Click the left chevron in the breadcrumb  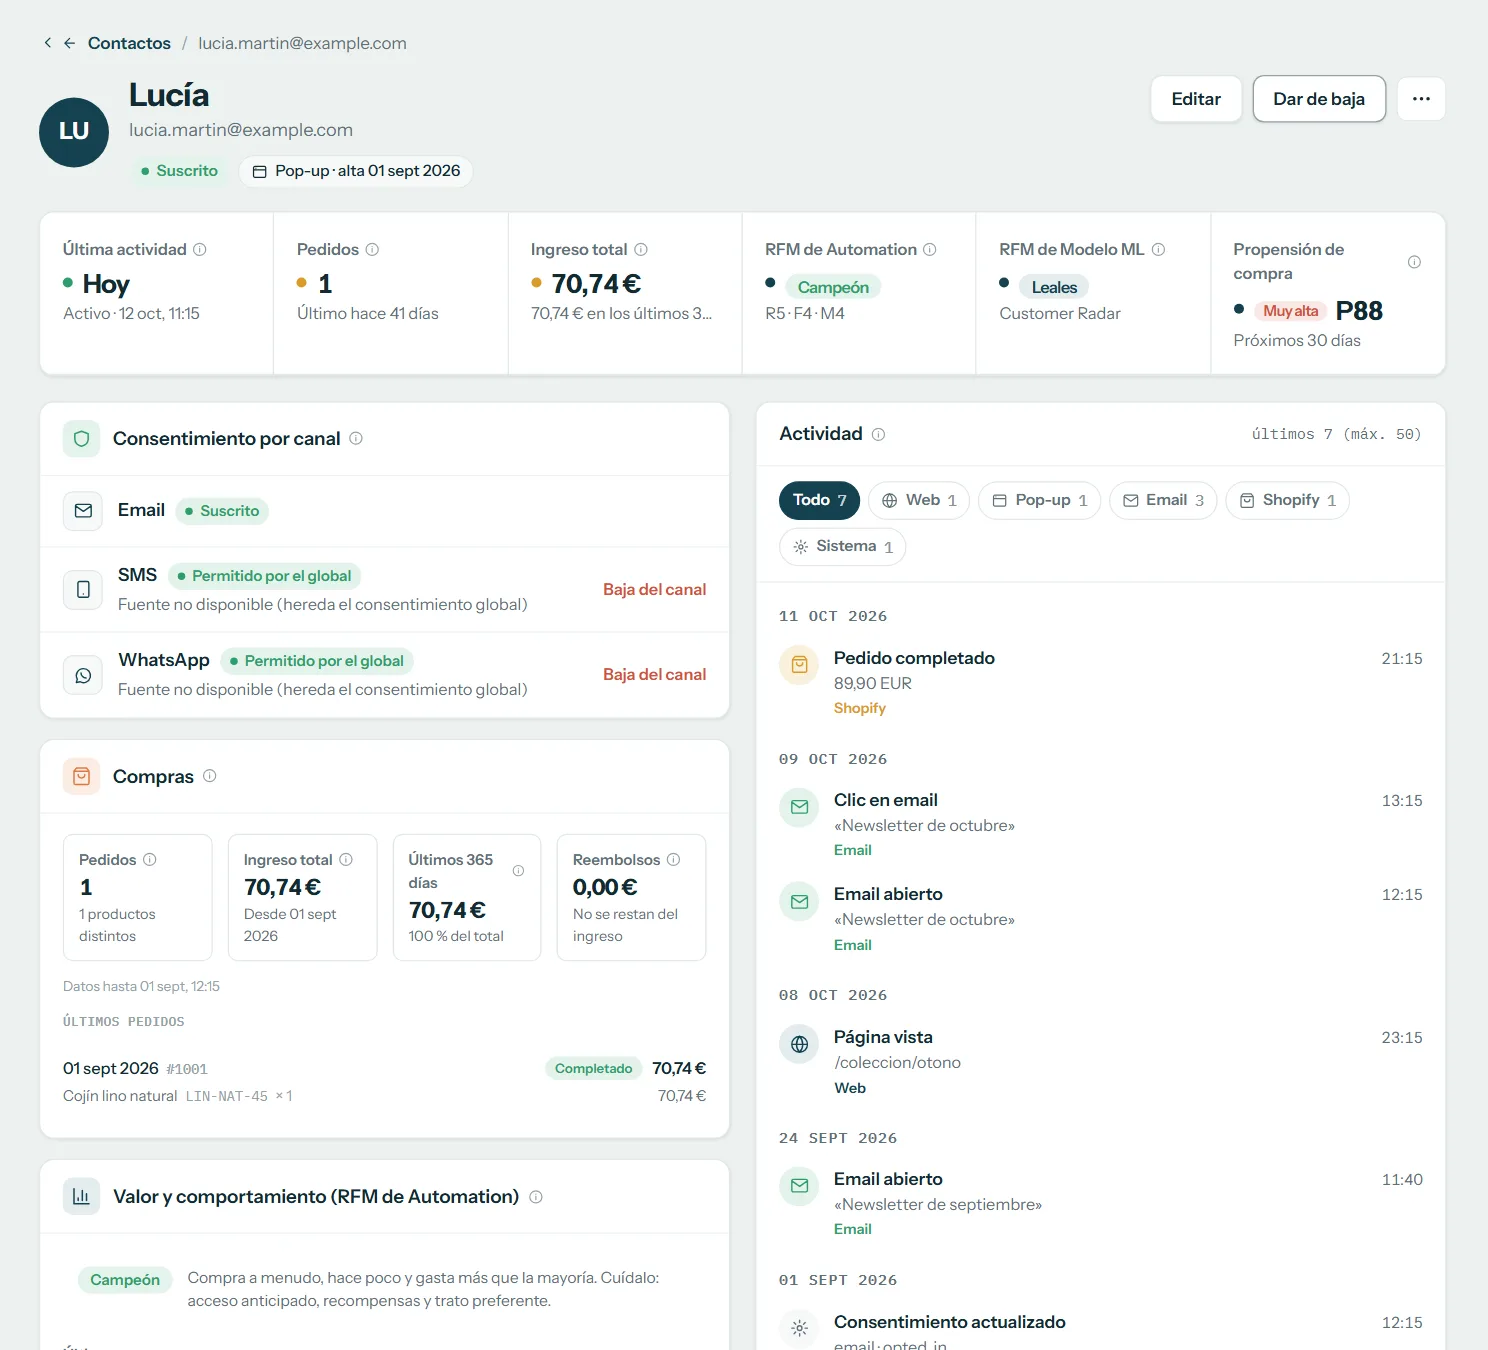(47, 43)
